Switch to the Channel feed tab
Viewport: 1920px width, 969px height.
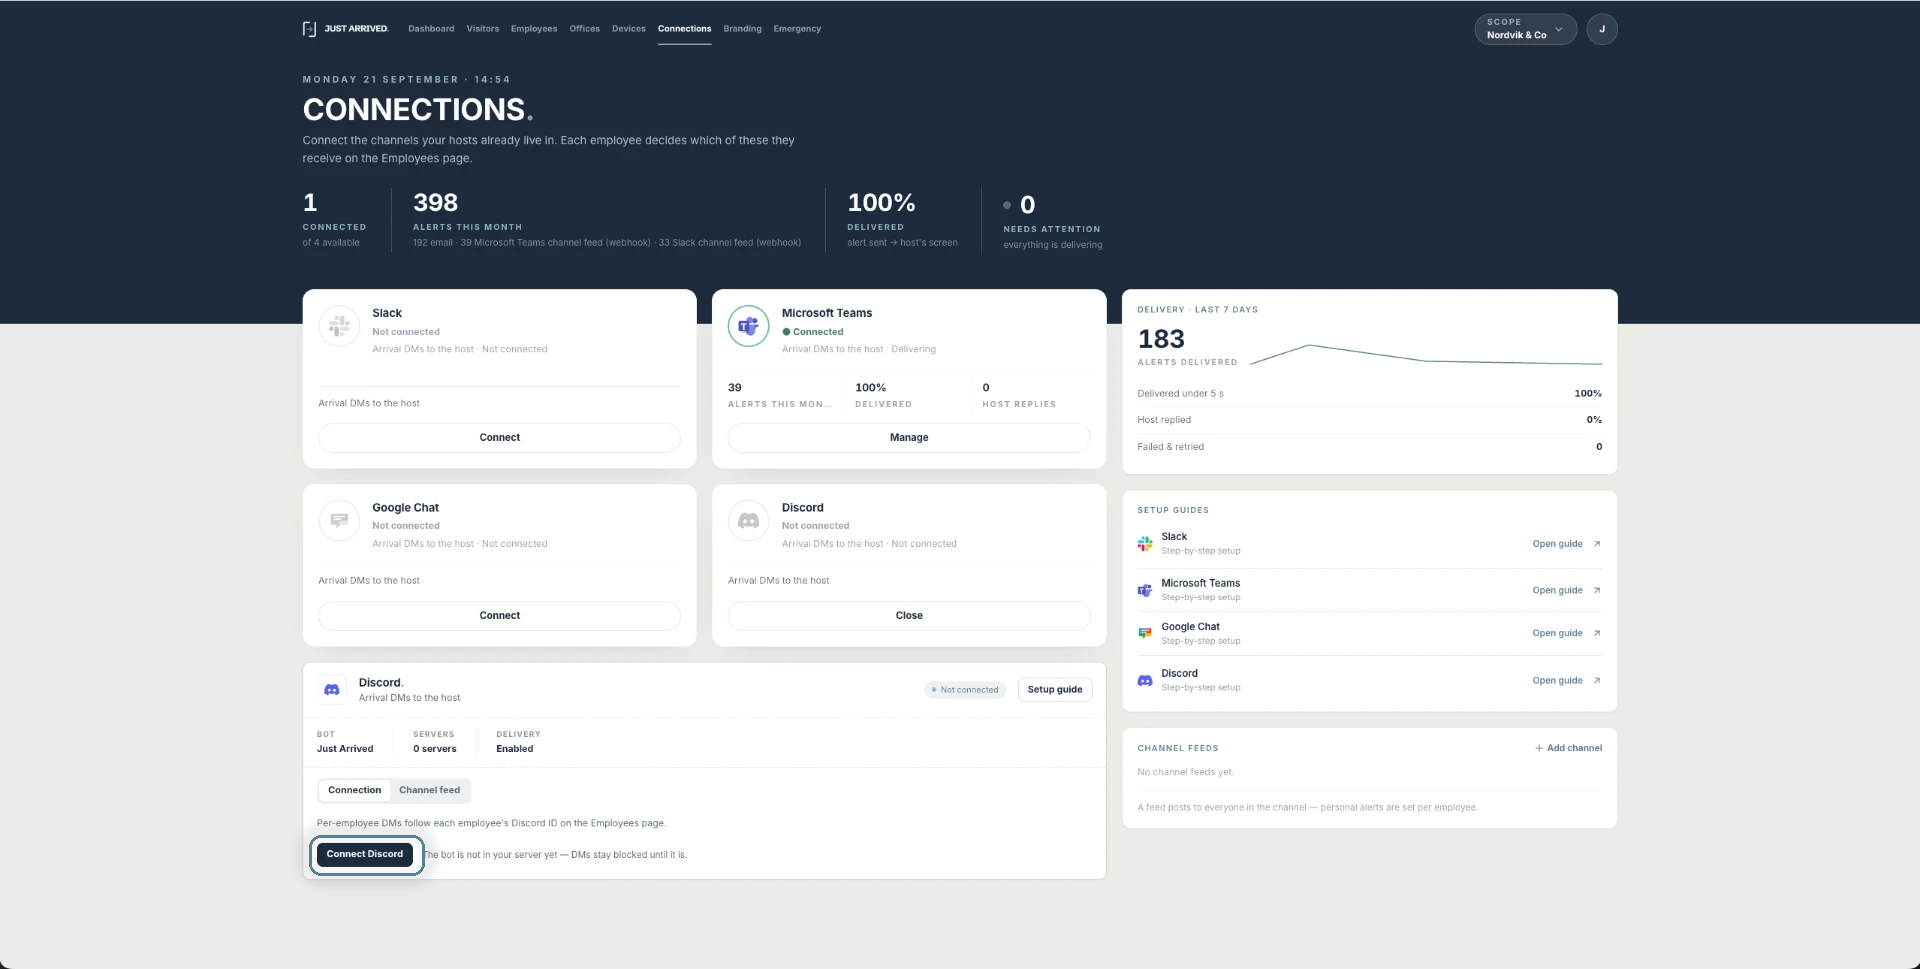click(430, 791)
